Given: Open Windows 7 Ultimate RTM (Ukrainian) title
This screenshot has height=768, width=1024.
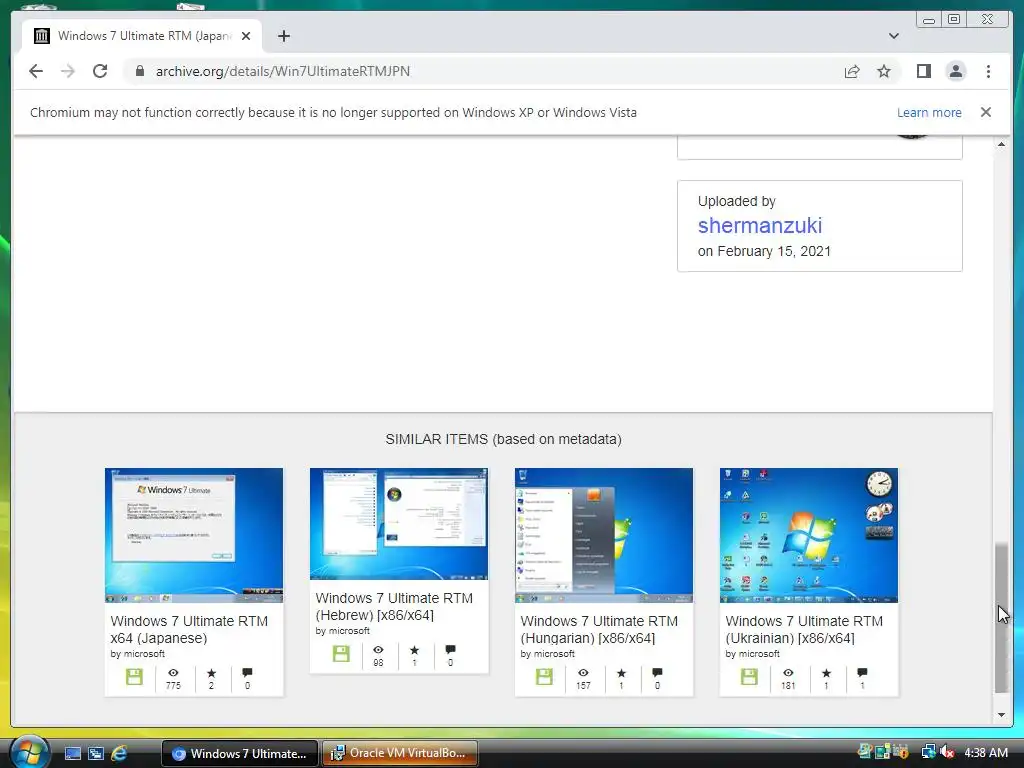Looking at the screenshot, I should [805, 630].
